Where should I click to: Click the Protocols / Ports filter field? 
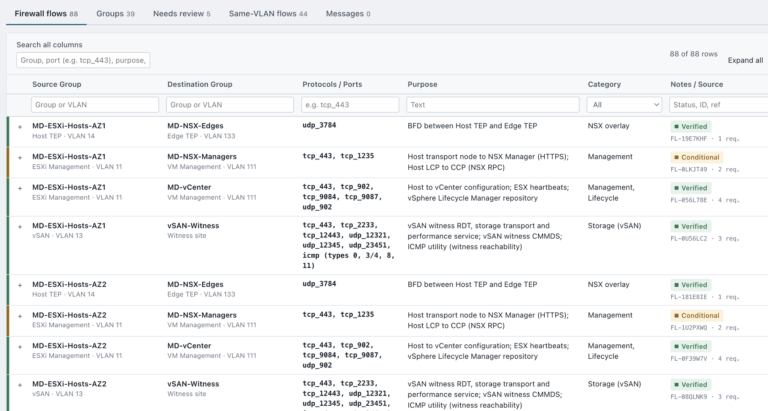pyautogui.click(x=350, y=104)
